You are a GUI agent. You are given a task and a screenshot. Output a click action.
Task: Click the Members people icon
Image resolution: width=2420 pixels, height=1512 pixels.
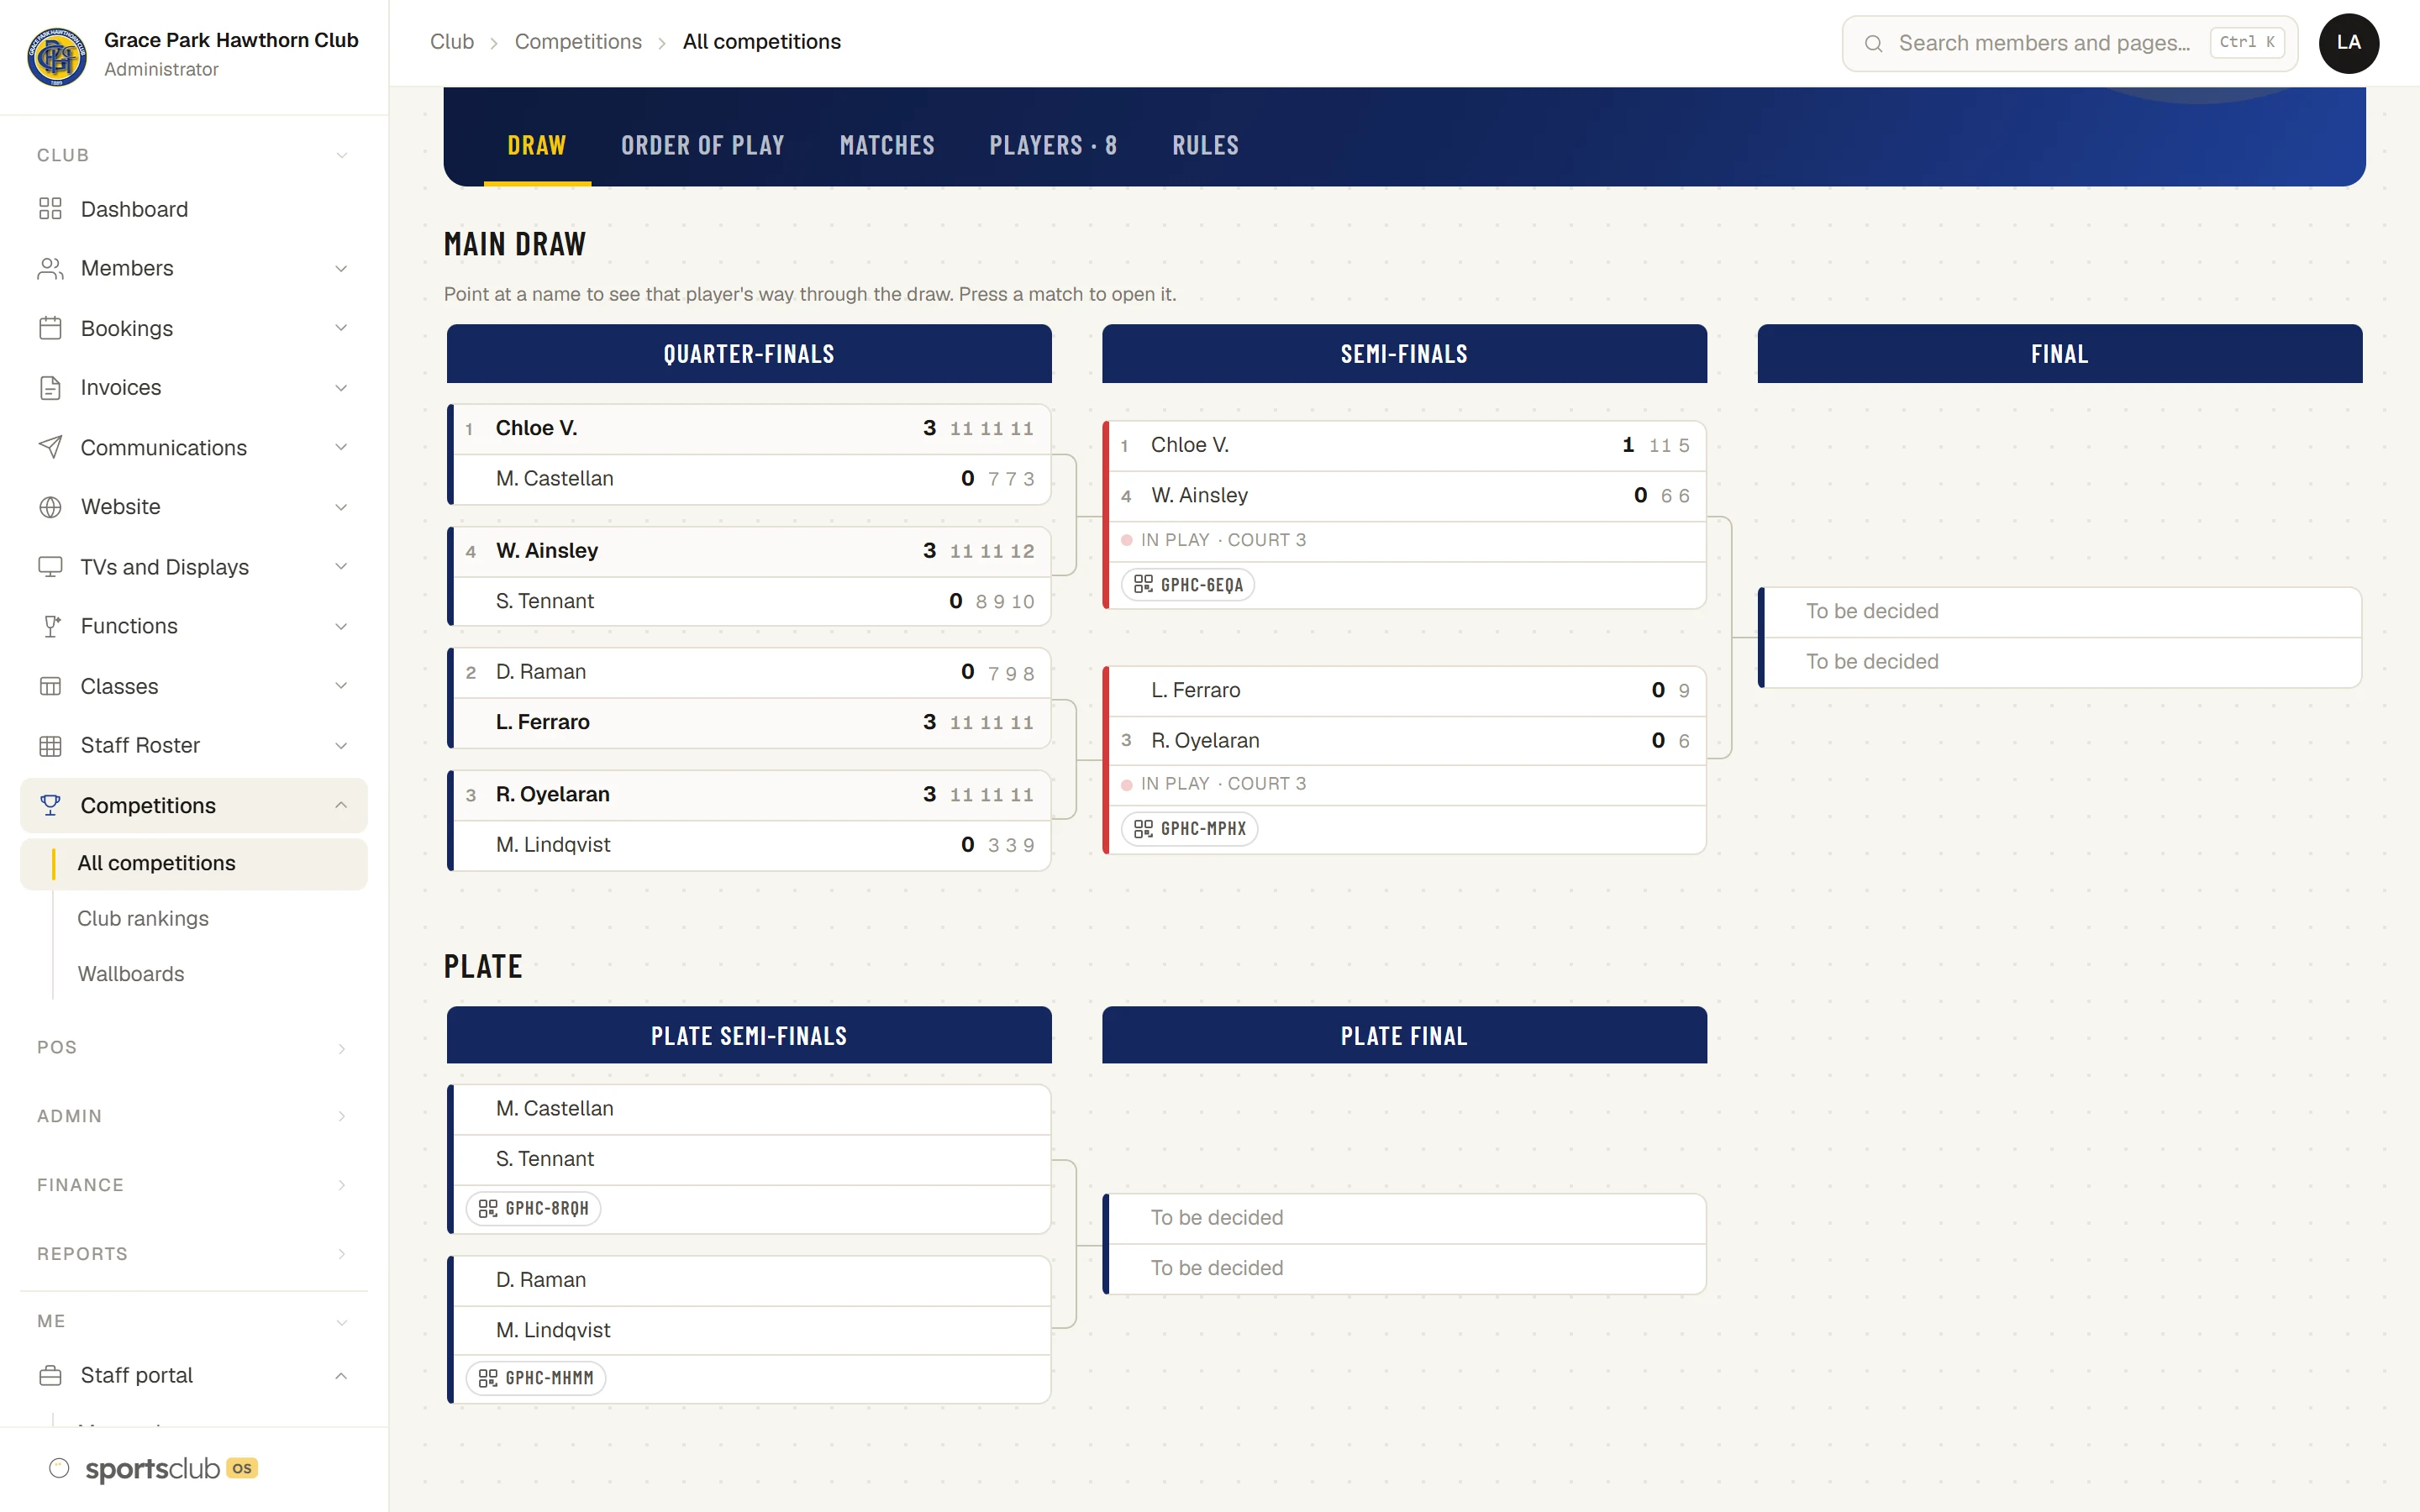[x=50, y=268]
